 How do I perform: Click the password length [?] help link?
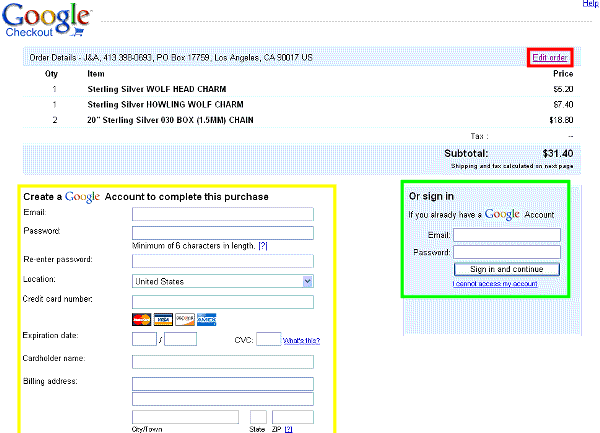pyautogui.click(x=263, y=246)
